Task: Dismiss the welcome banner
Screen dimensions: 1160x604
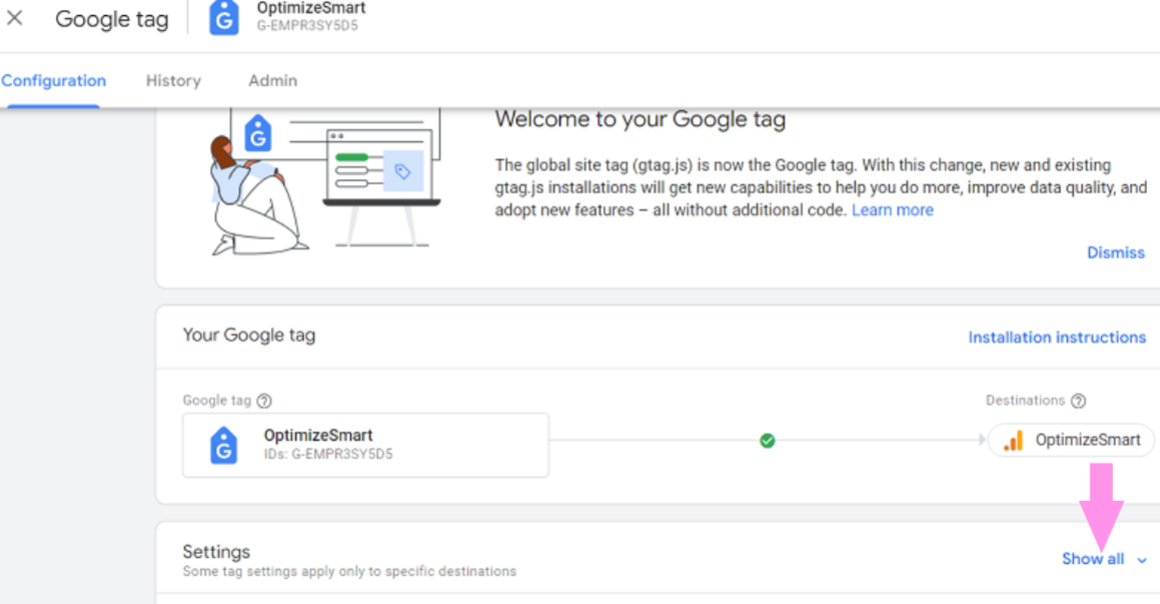Action: pos(1115,253)
